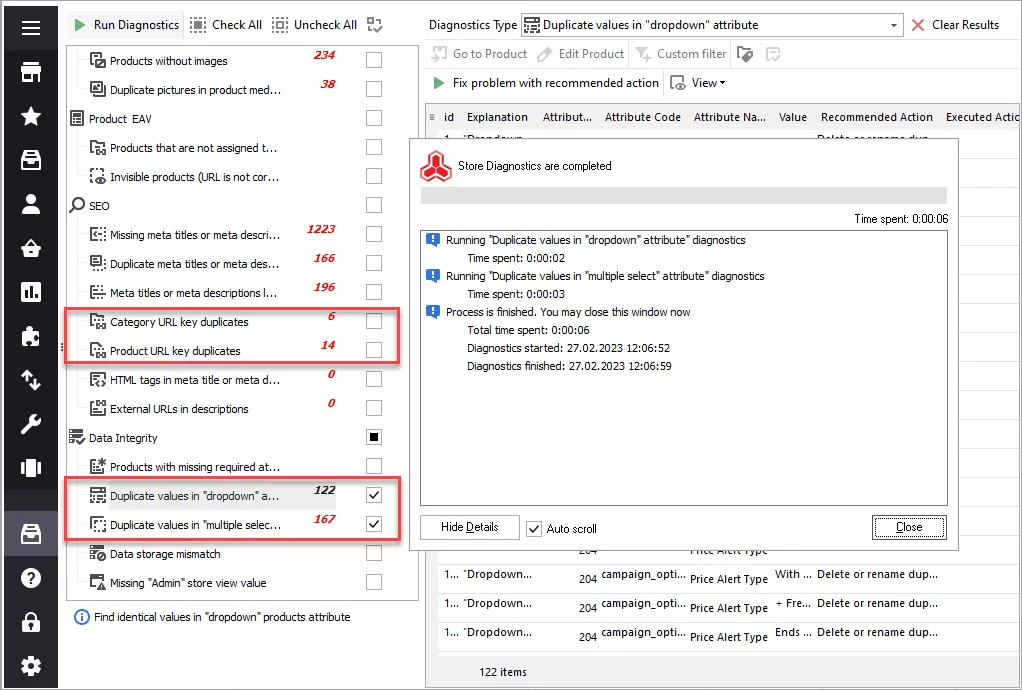The height and width of the screenshot is (690, 1022).
Task: Click the Recommended Action column header
Action: [877, 117]
